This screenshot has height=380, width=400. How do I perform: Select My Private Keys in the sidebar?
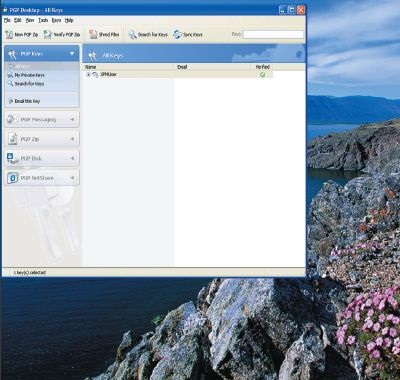click(29, 75)
